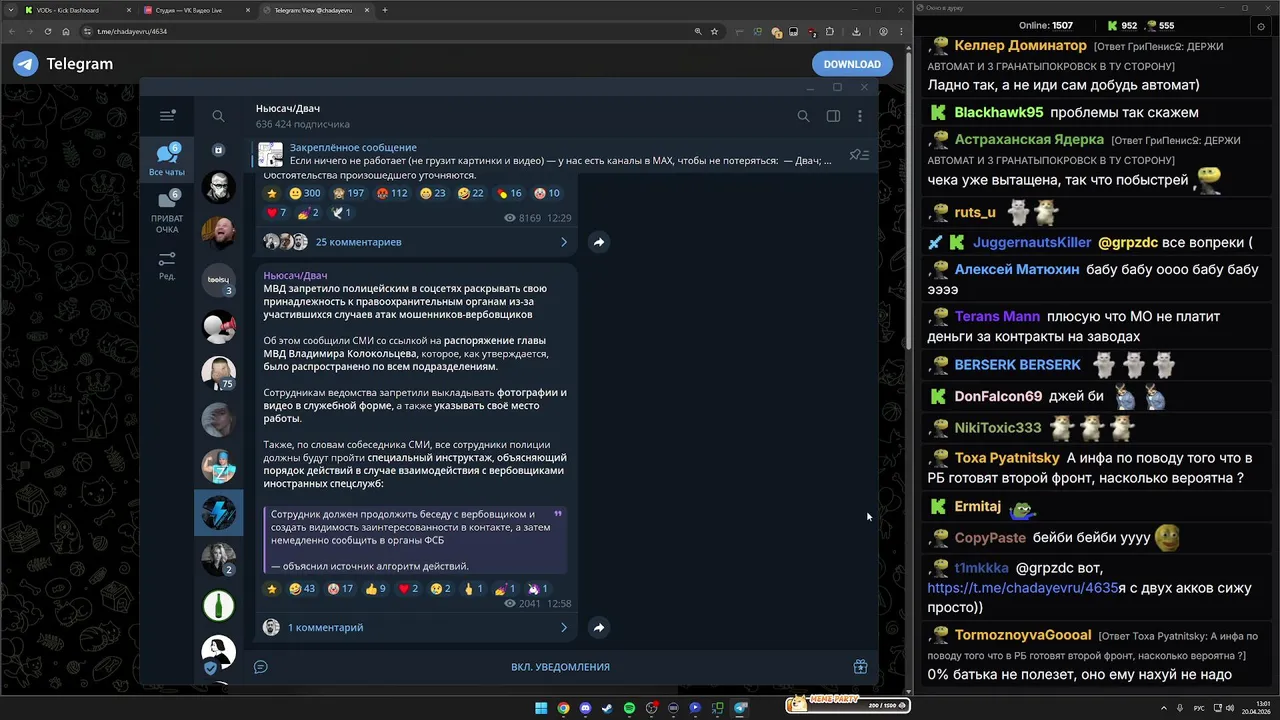Show the pinned messages list icon

pyautogui.click(x=859, y=155)
